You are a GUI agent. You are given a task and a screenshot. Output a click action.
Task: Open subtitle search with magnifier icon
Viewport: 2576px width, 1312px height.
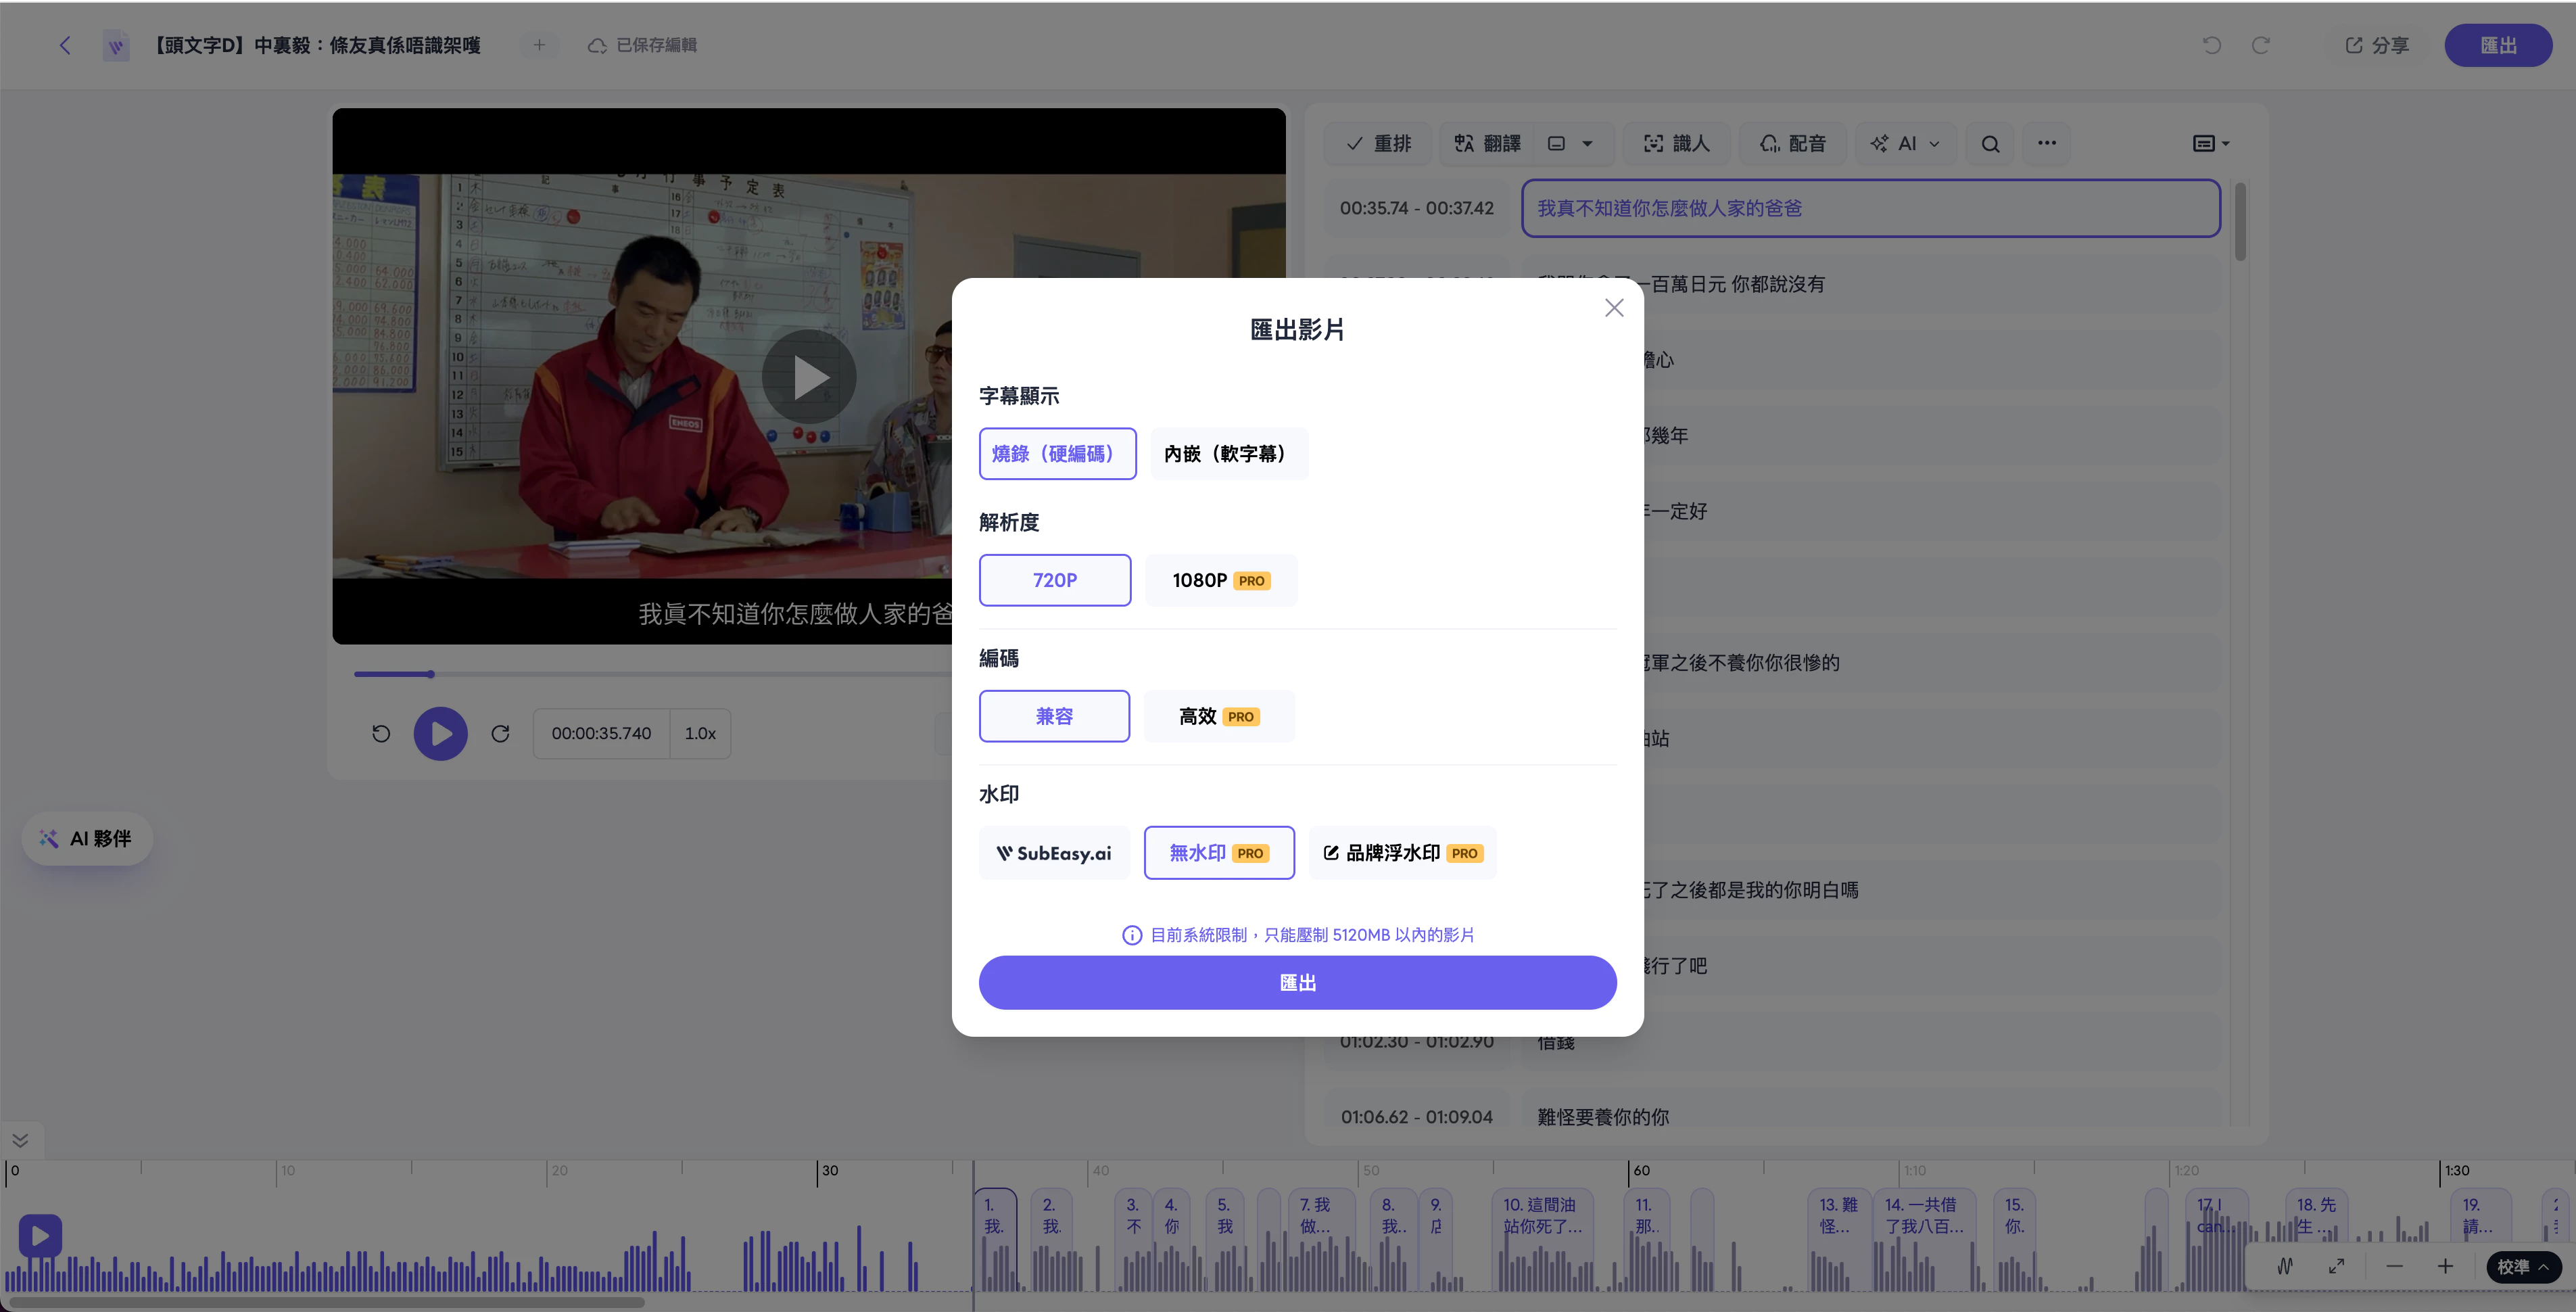tap(1990, 143)
